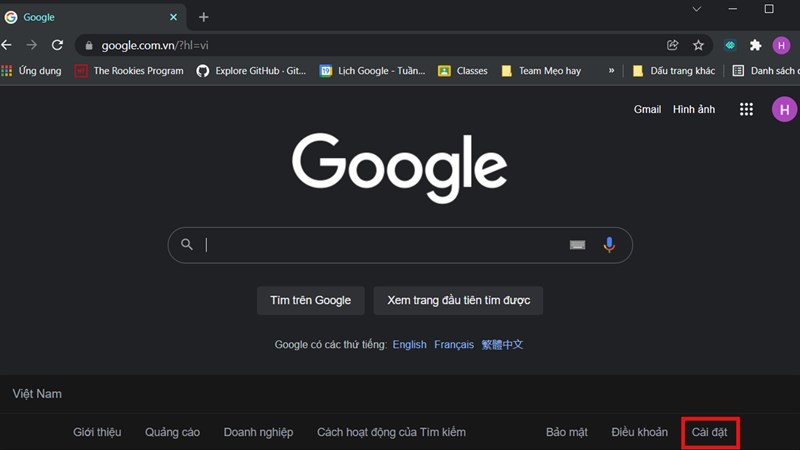800x450 pixels.
Task: Open a new browser tab
Action: 204,17
